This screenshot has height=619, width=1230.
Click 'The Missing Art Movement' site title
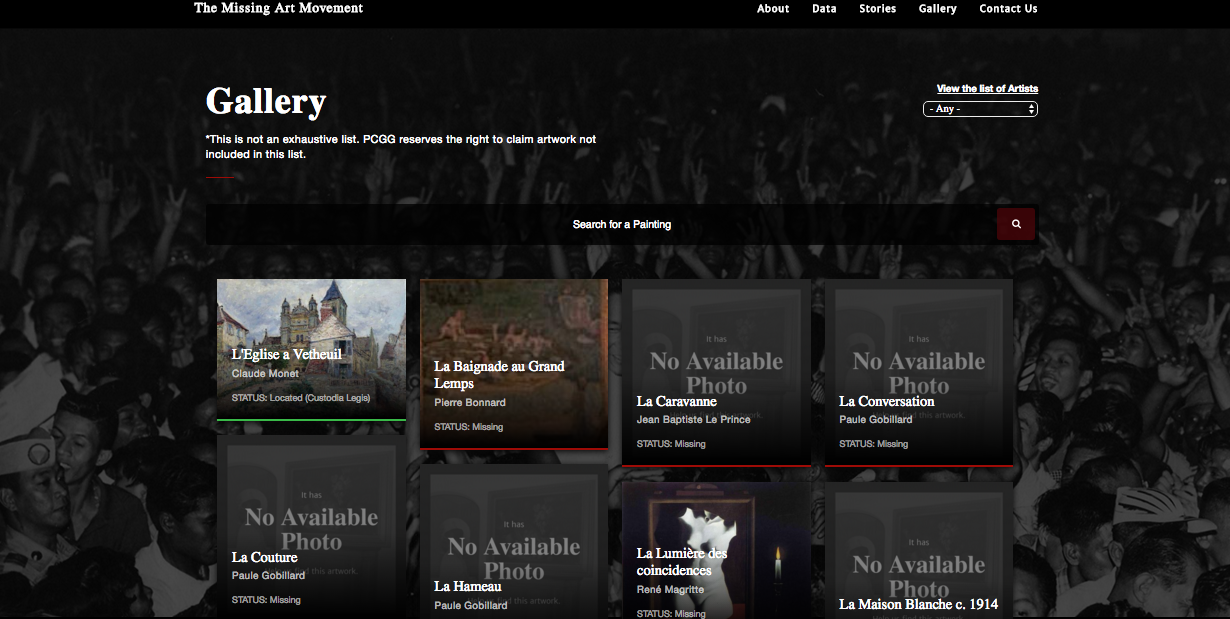(x=278, y=8)
